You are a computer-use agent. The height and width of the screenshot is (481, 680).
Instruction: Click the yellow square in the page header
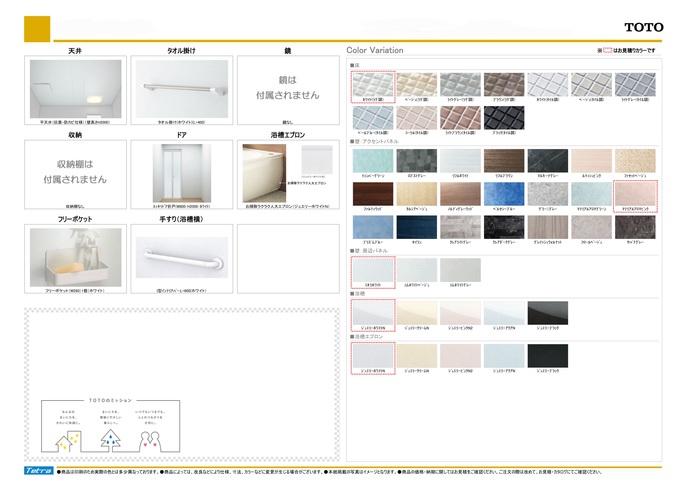tap(37, 28)
